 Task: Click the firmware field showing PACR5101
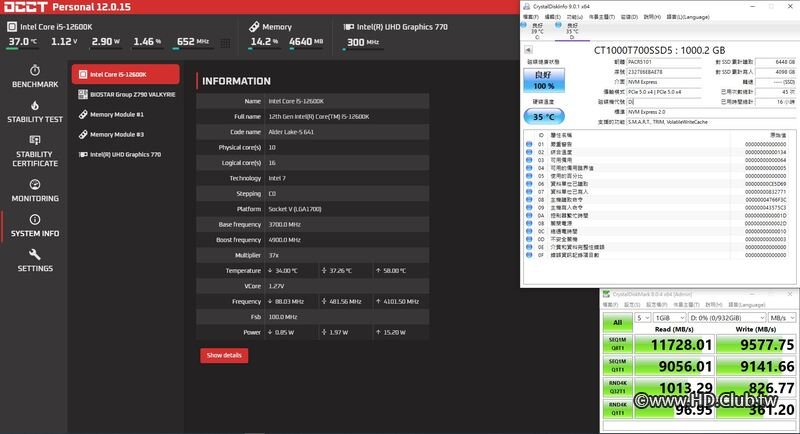tap(664, 62)
